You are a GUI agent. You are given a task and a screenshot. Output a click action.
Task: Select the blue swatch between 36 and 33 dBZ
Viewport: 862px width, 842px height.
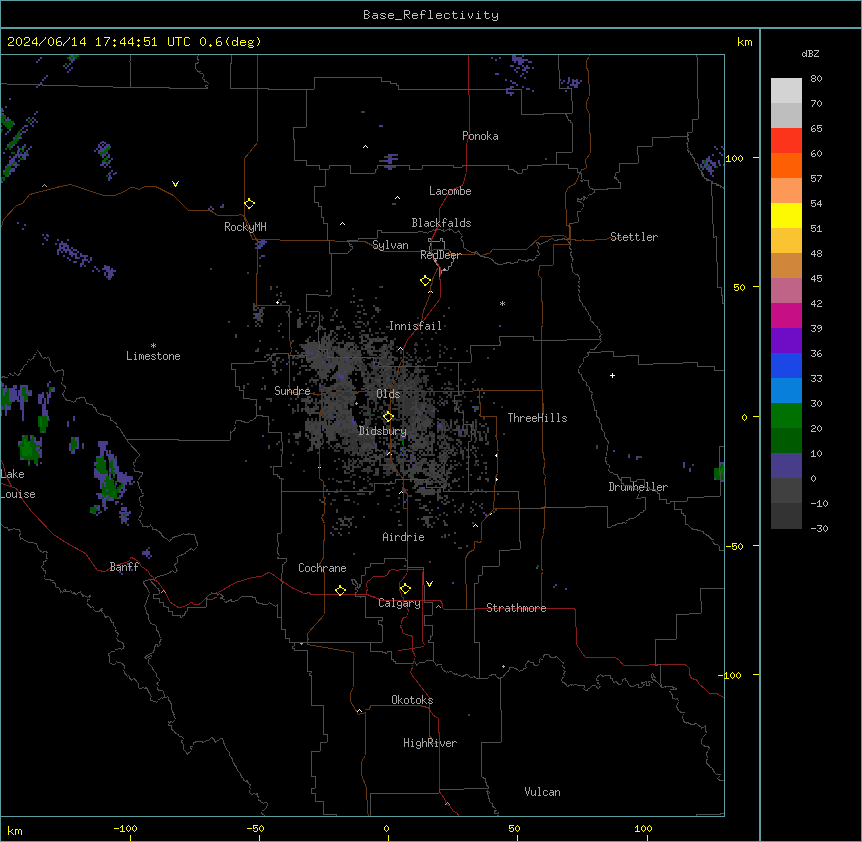[786, 365]
